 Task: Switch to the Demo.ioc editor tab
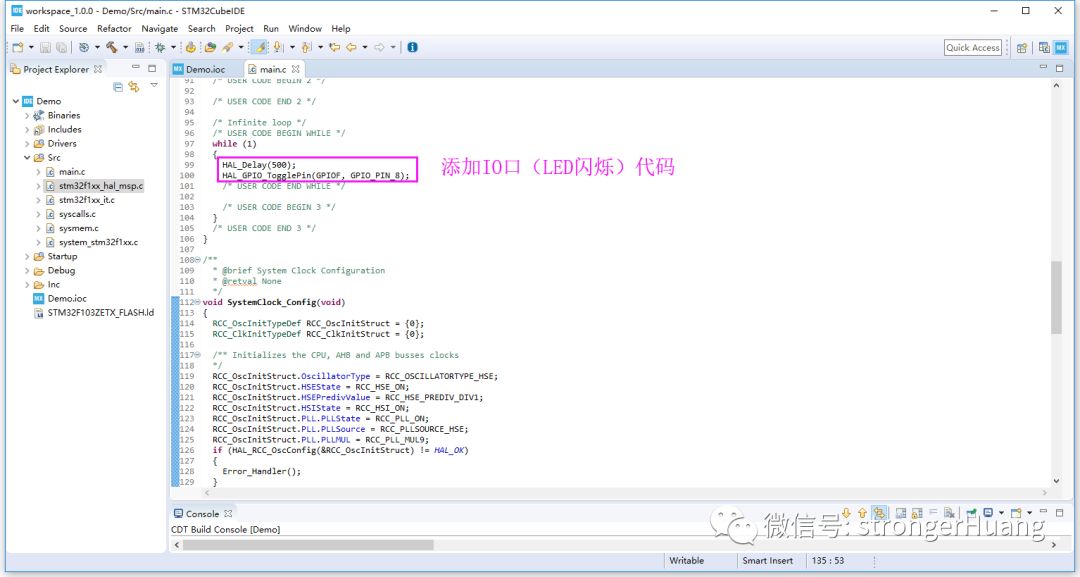tap(205, 69)
